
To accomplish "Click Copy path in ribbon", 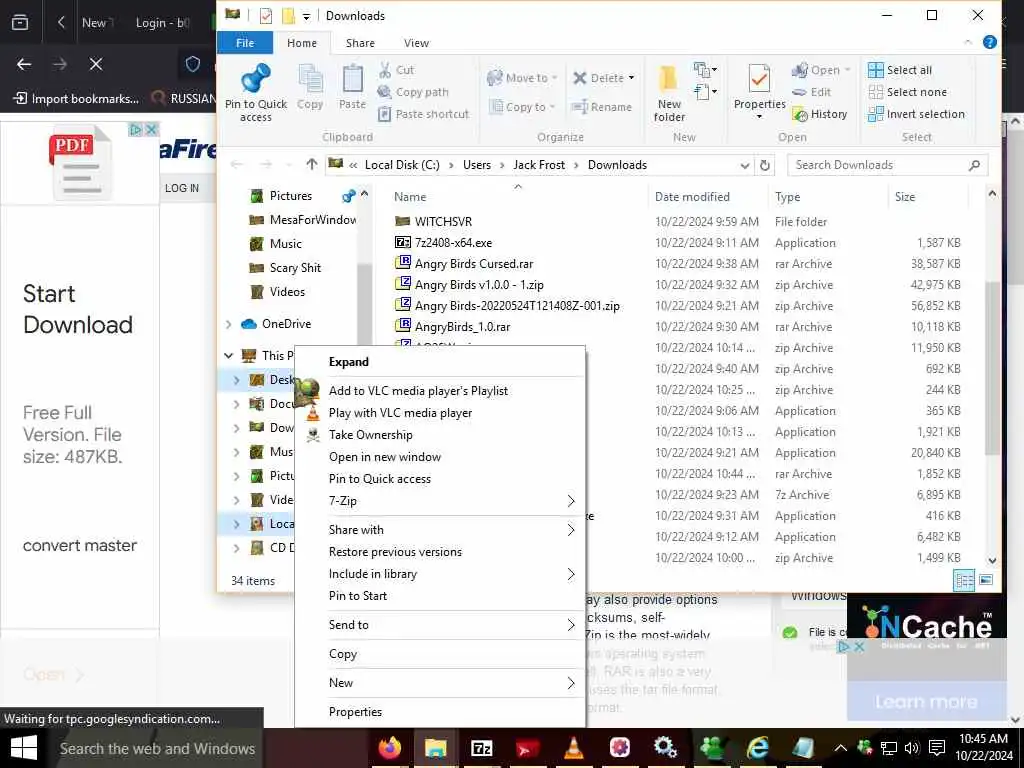I will coord(414,92).
